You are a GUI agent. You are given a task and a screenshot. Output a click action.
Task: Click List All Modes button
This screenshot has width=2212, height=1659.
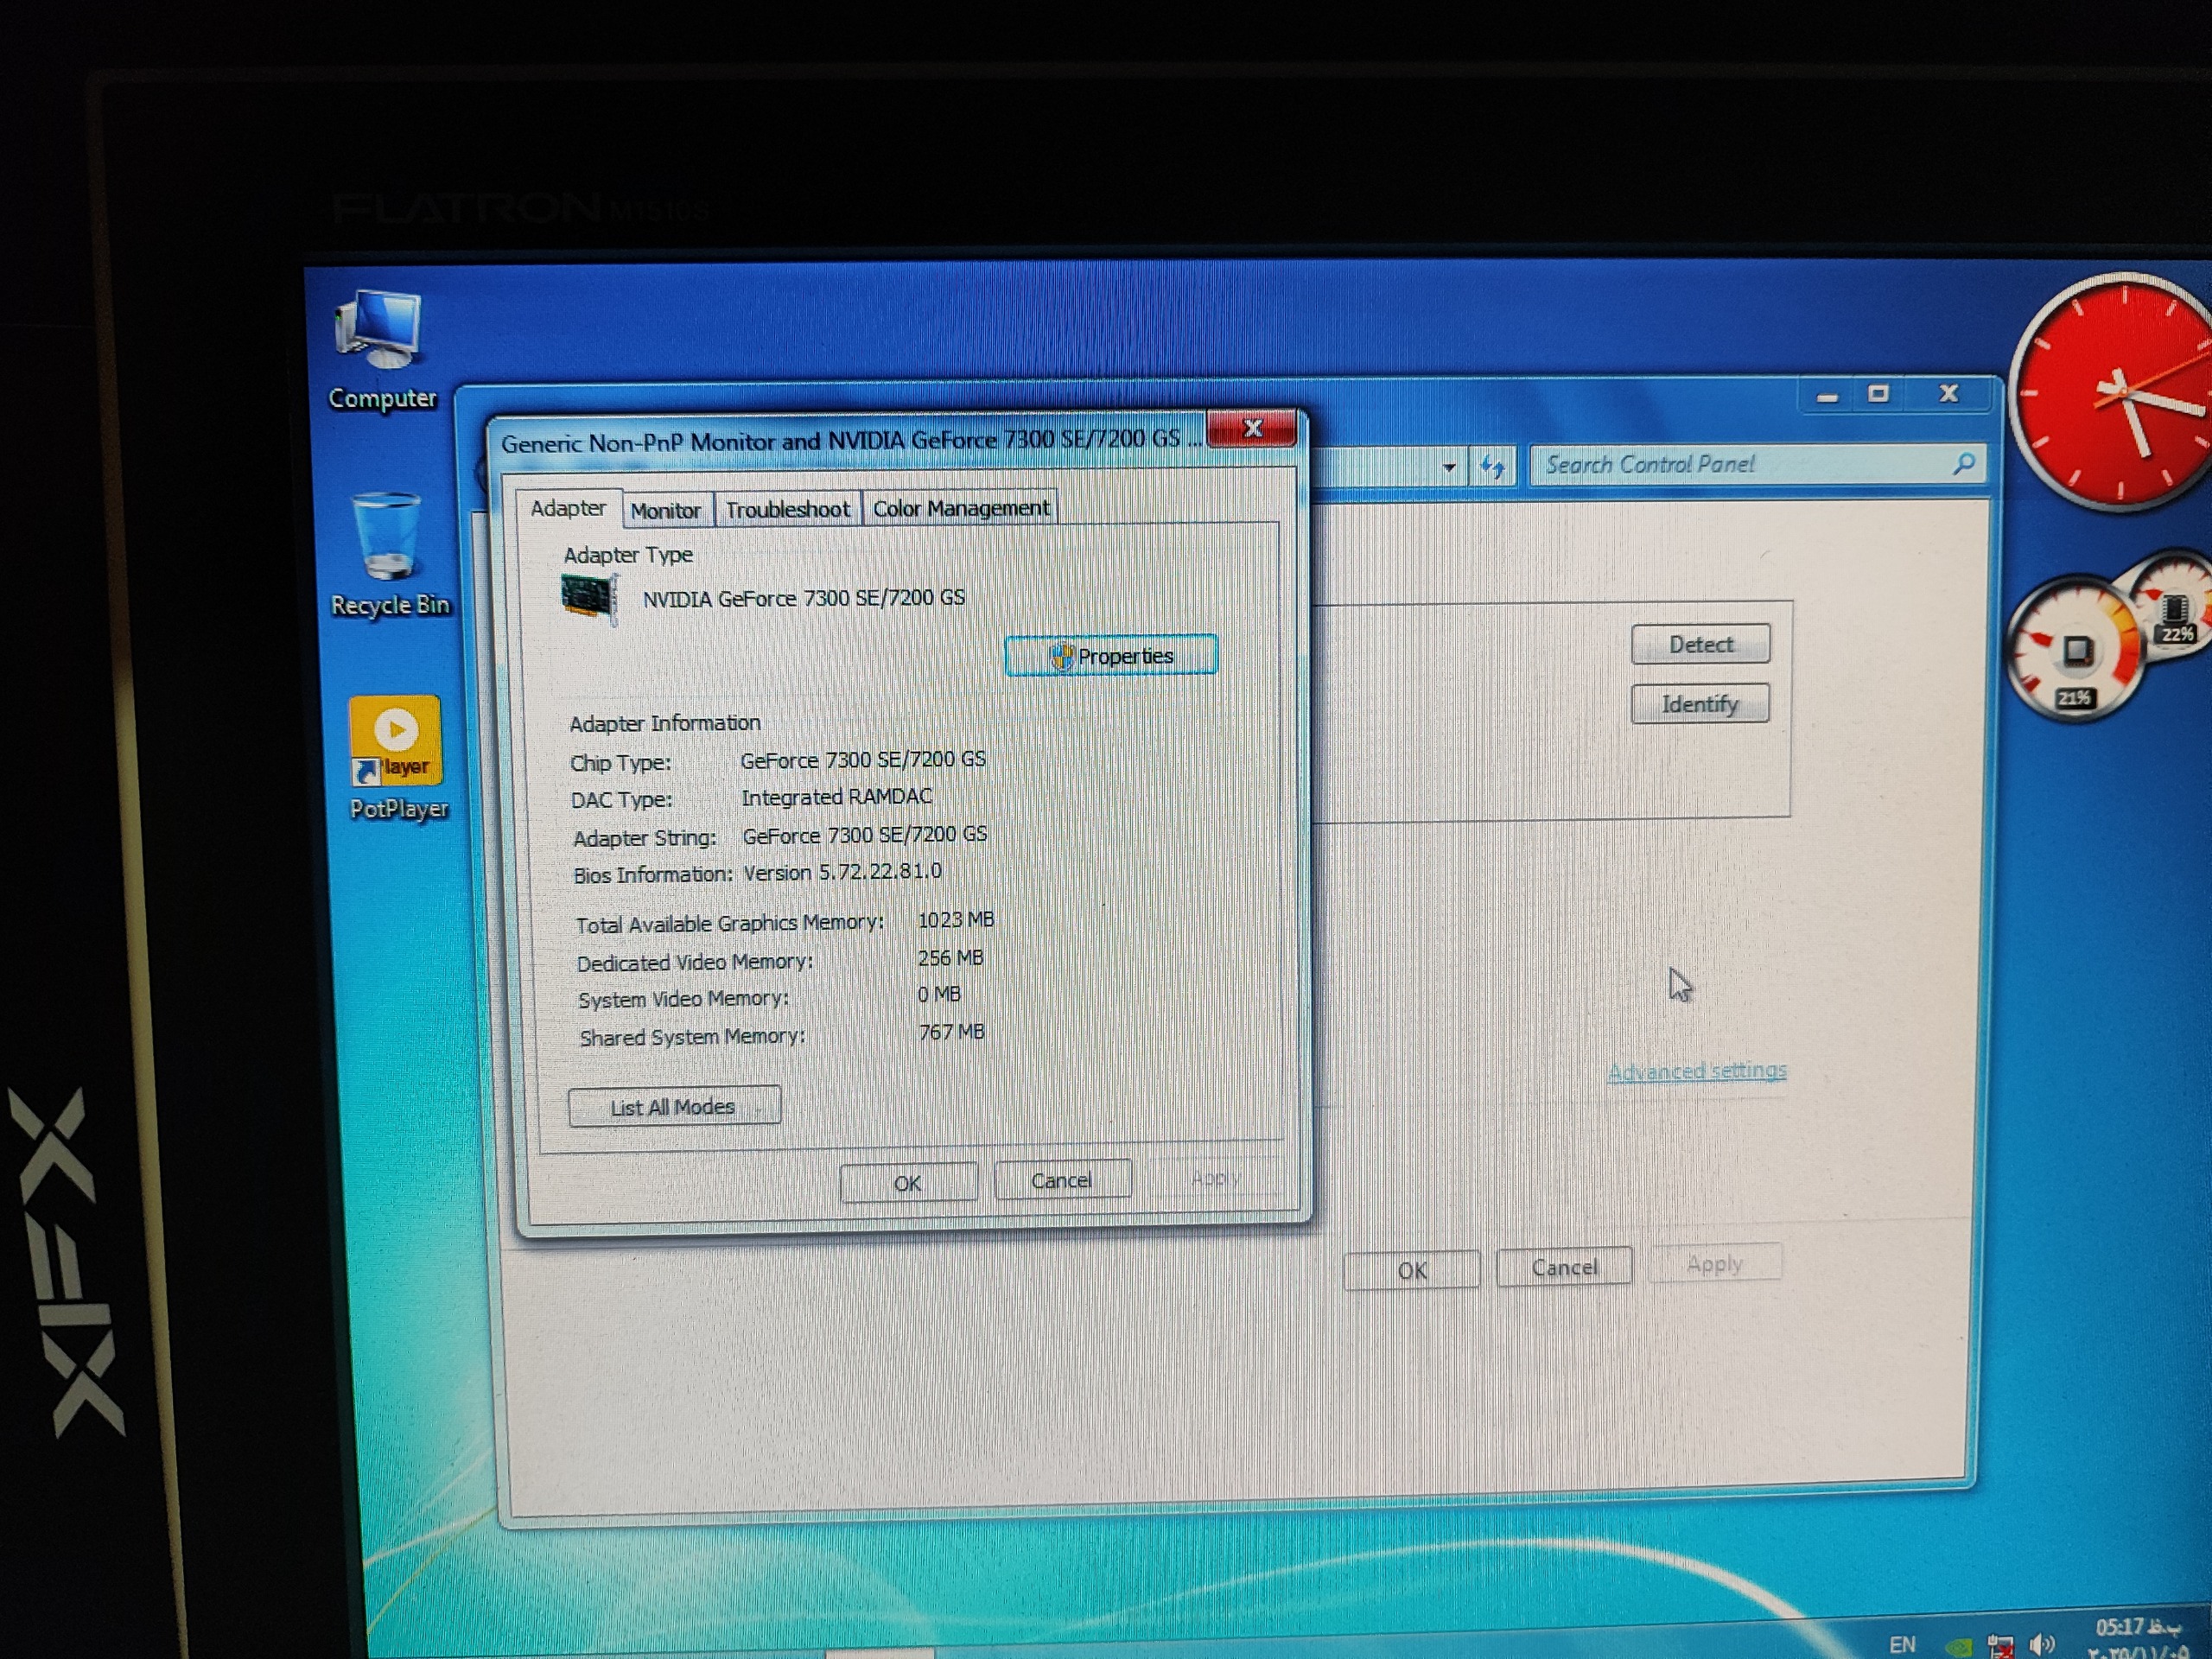coord(673,1107)
